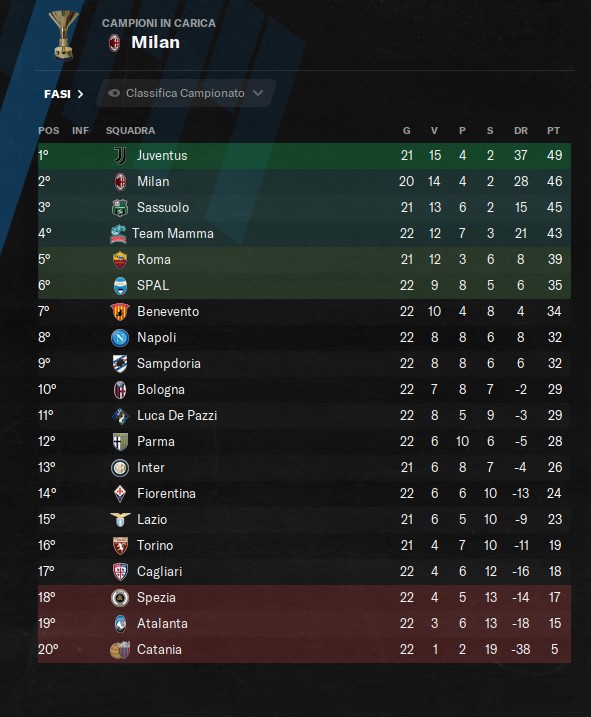This screenshot has width=591, height=717.
Task: Click the Napoli club logo
Action: coord(120,338)
